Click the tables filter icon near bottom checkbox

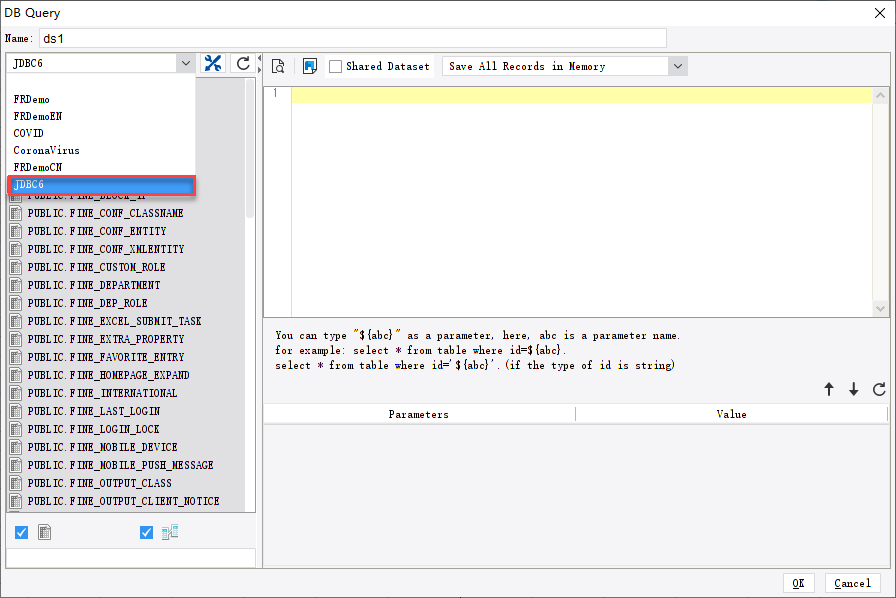click(44, 532)
